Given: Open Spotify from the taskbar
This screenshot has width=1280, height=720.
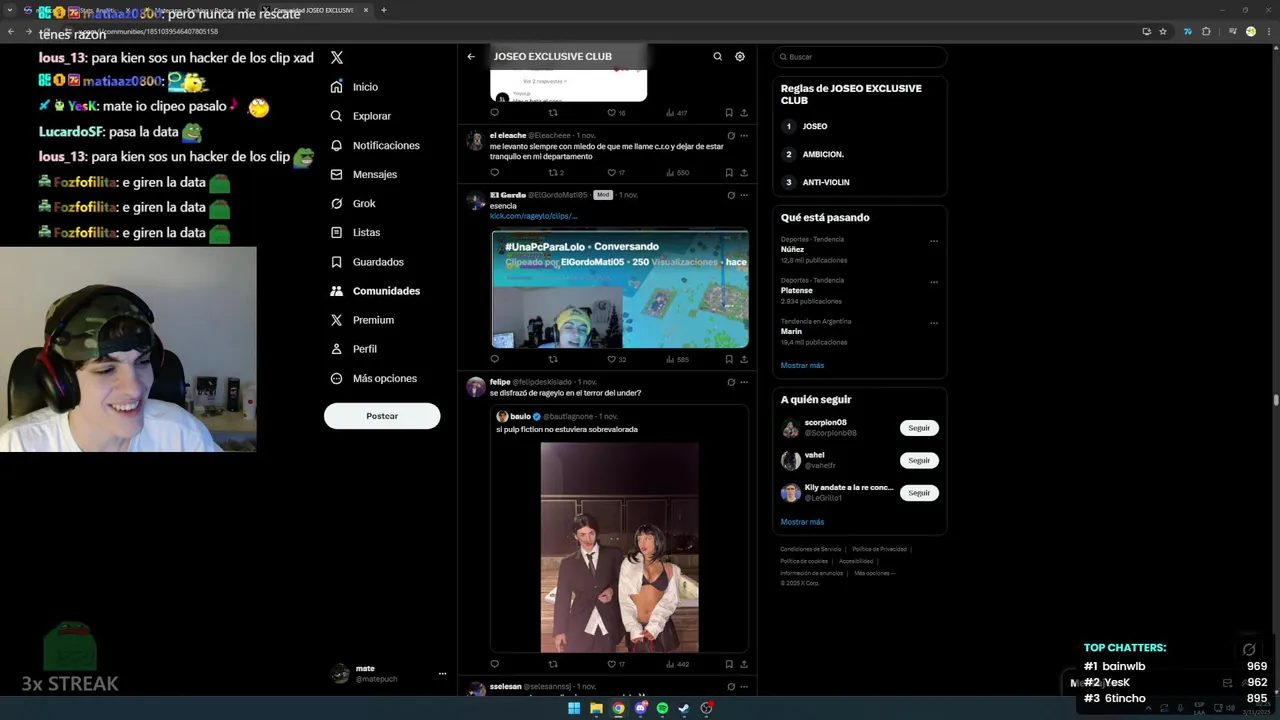Looking at the screenshot, I should (x=662, y=708).
